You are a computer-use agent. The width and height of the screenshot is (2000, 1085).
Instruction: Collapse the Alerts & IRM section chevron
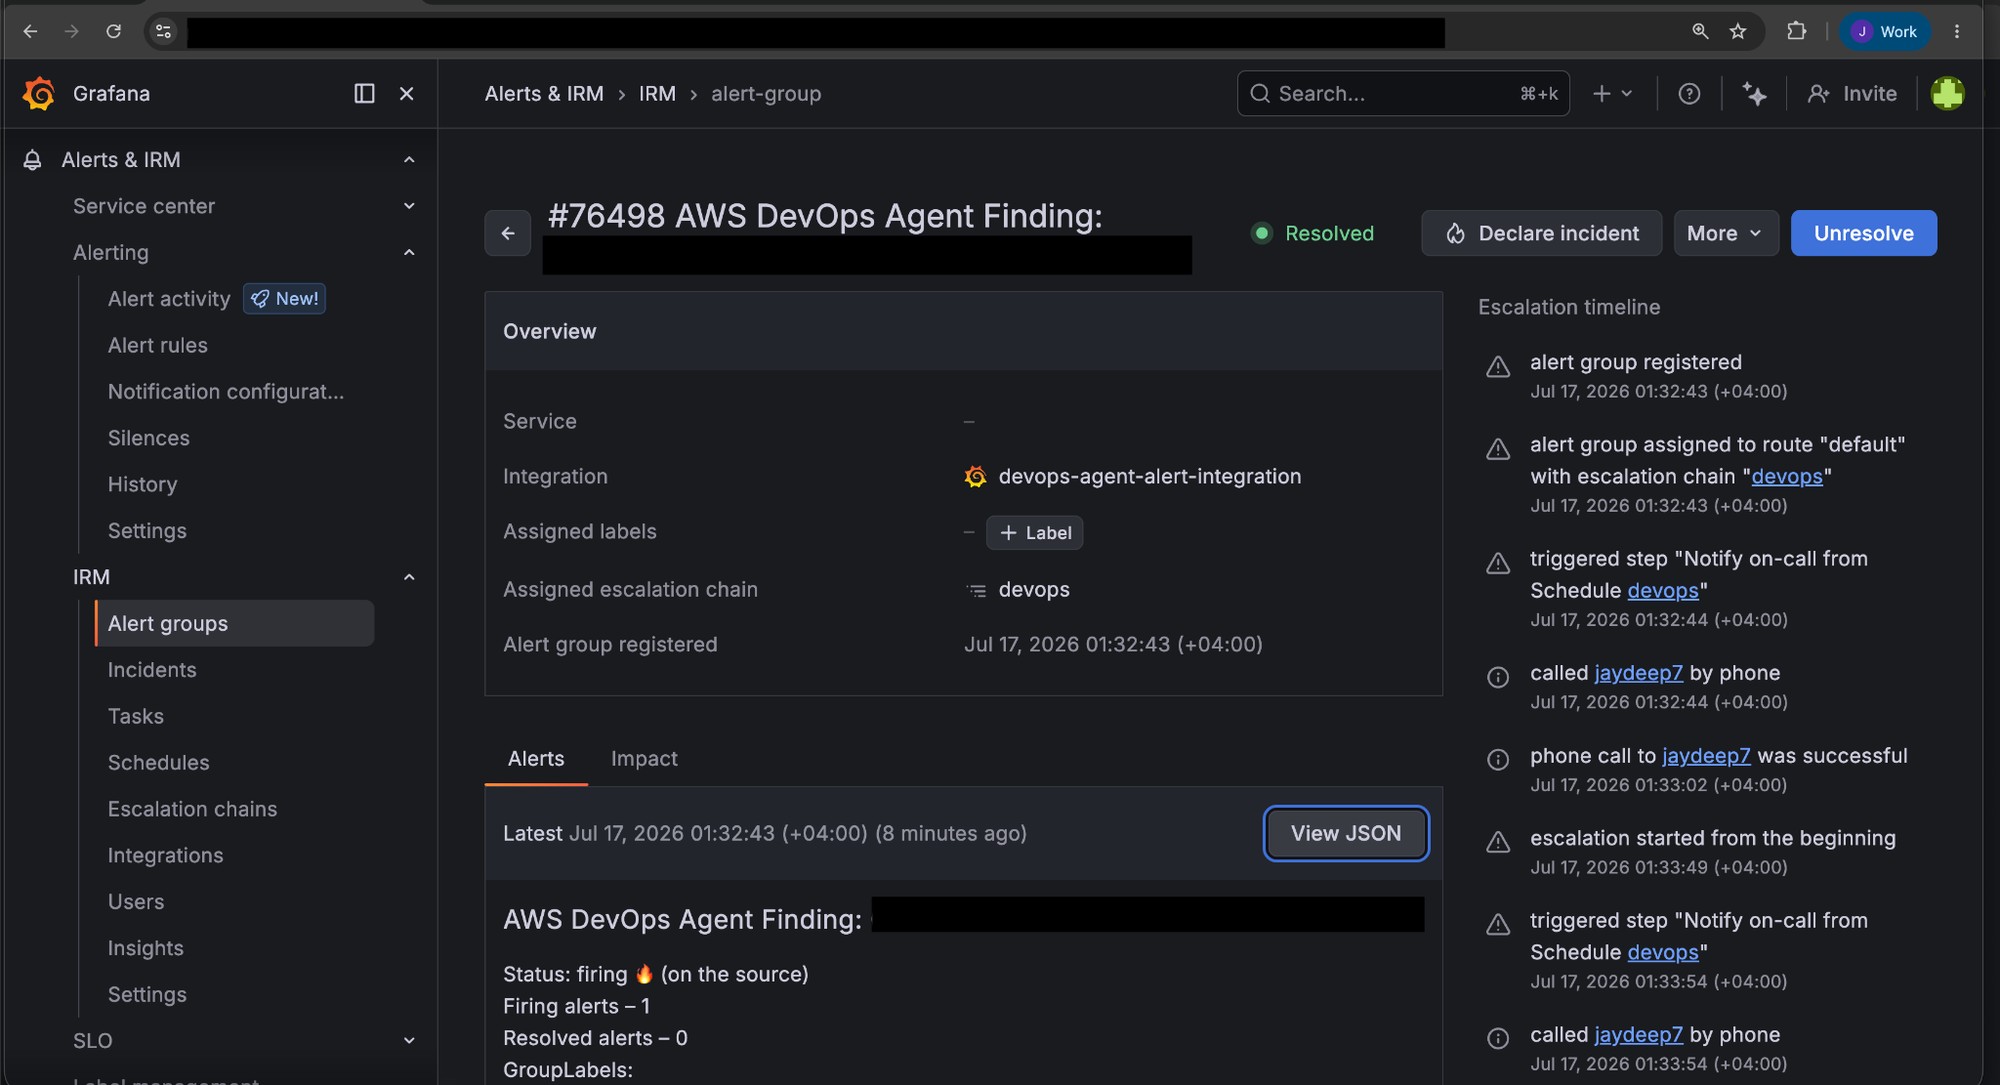click(x=408, y=160)
